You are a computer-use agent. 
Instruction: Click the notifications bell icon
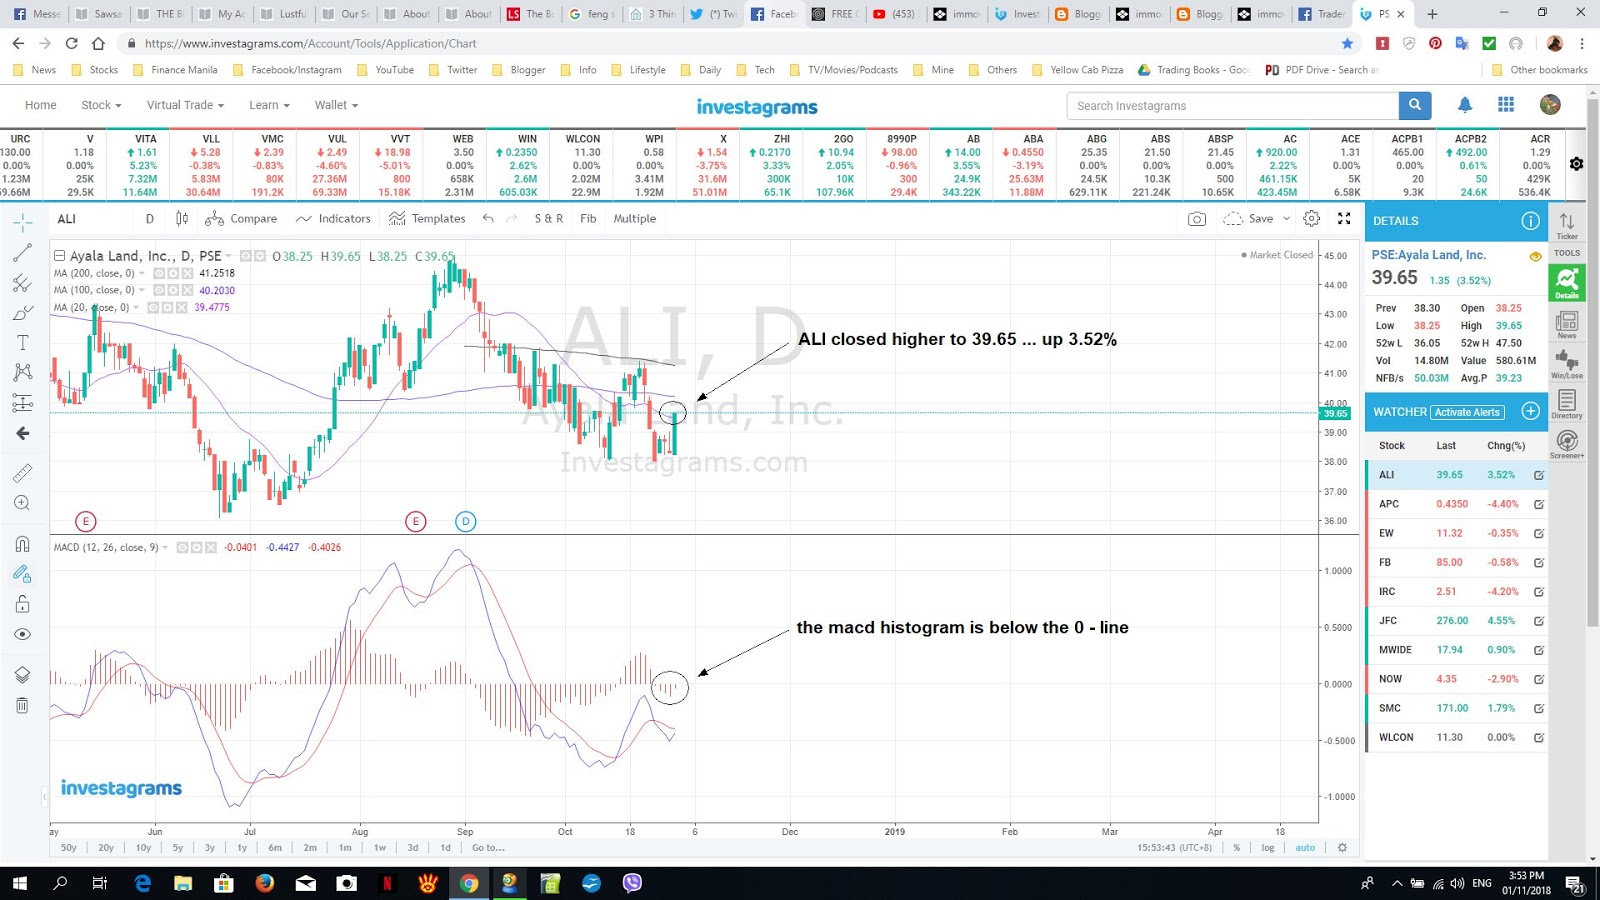click(1464, 105)
